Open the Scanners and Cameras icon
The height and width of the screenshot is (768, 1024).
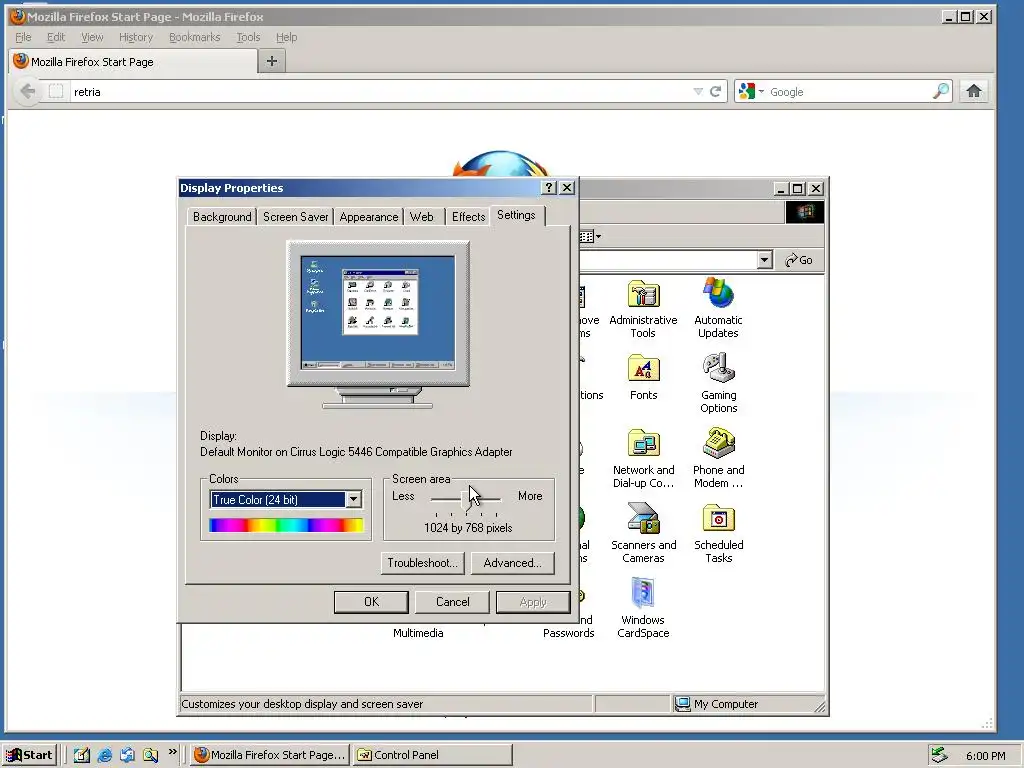point(643,533)
